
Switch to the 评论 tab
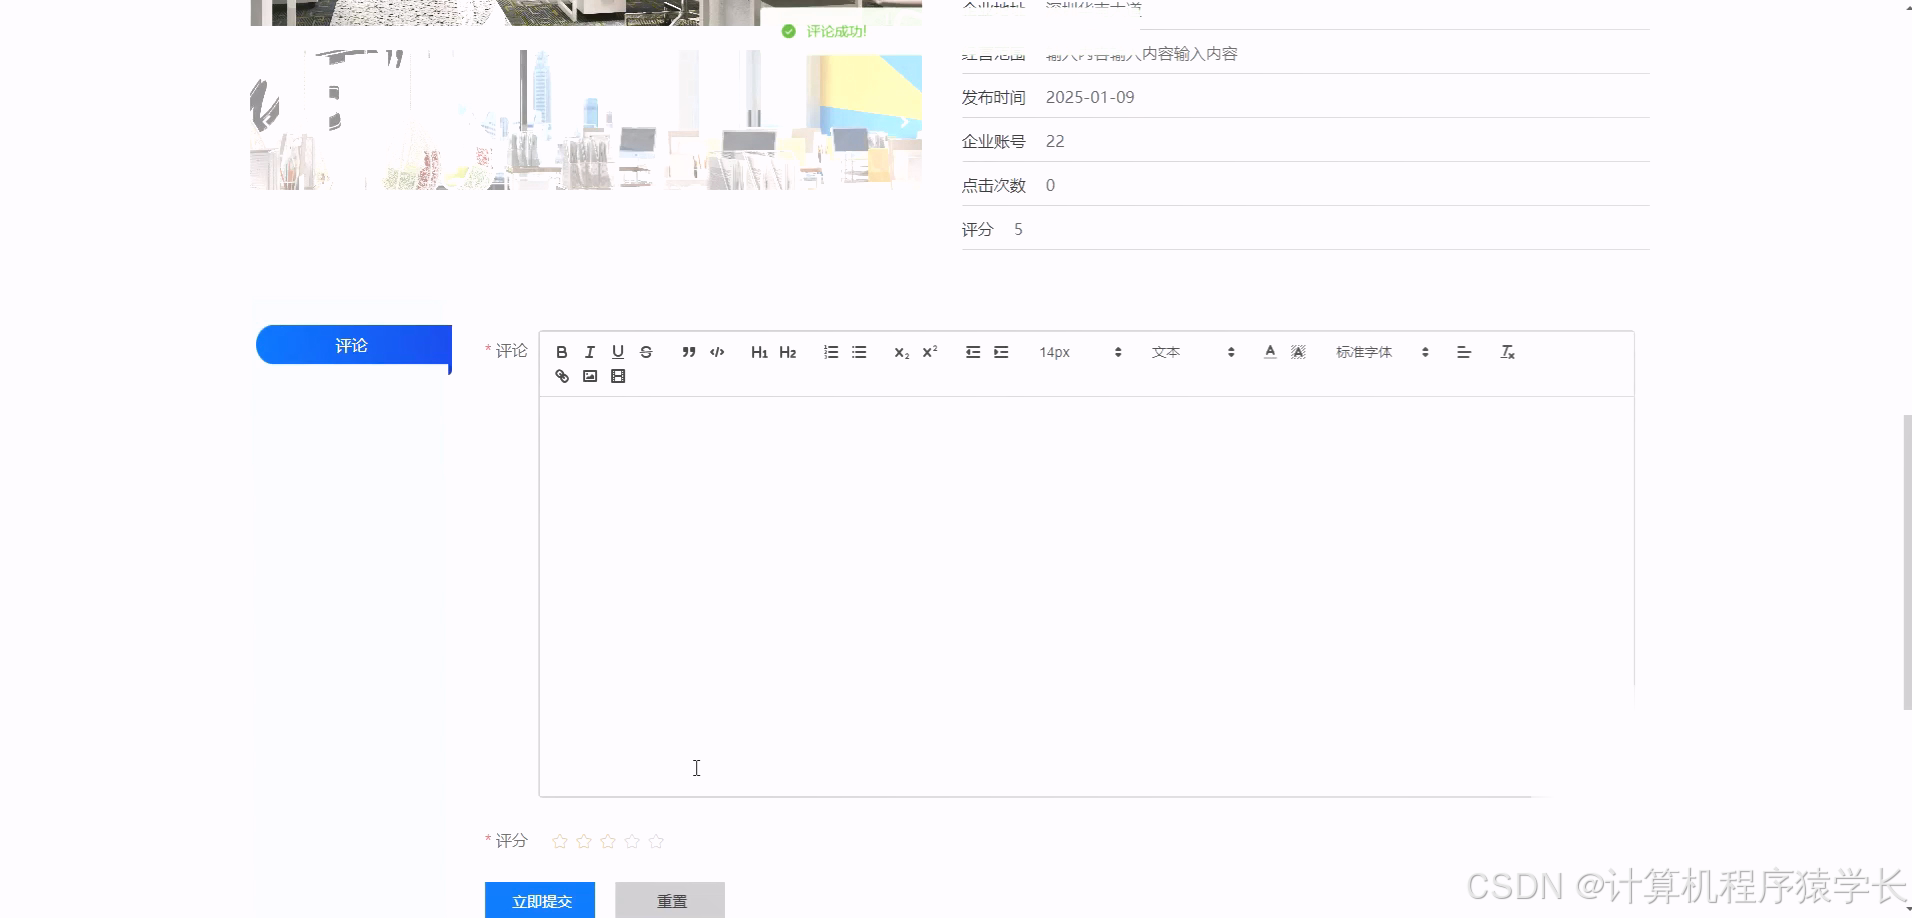(x=352, y=346)
